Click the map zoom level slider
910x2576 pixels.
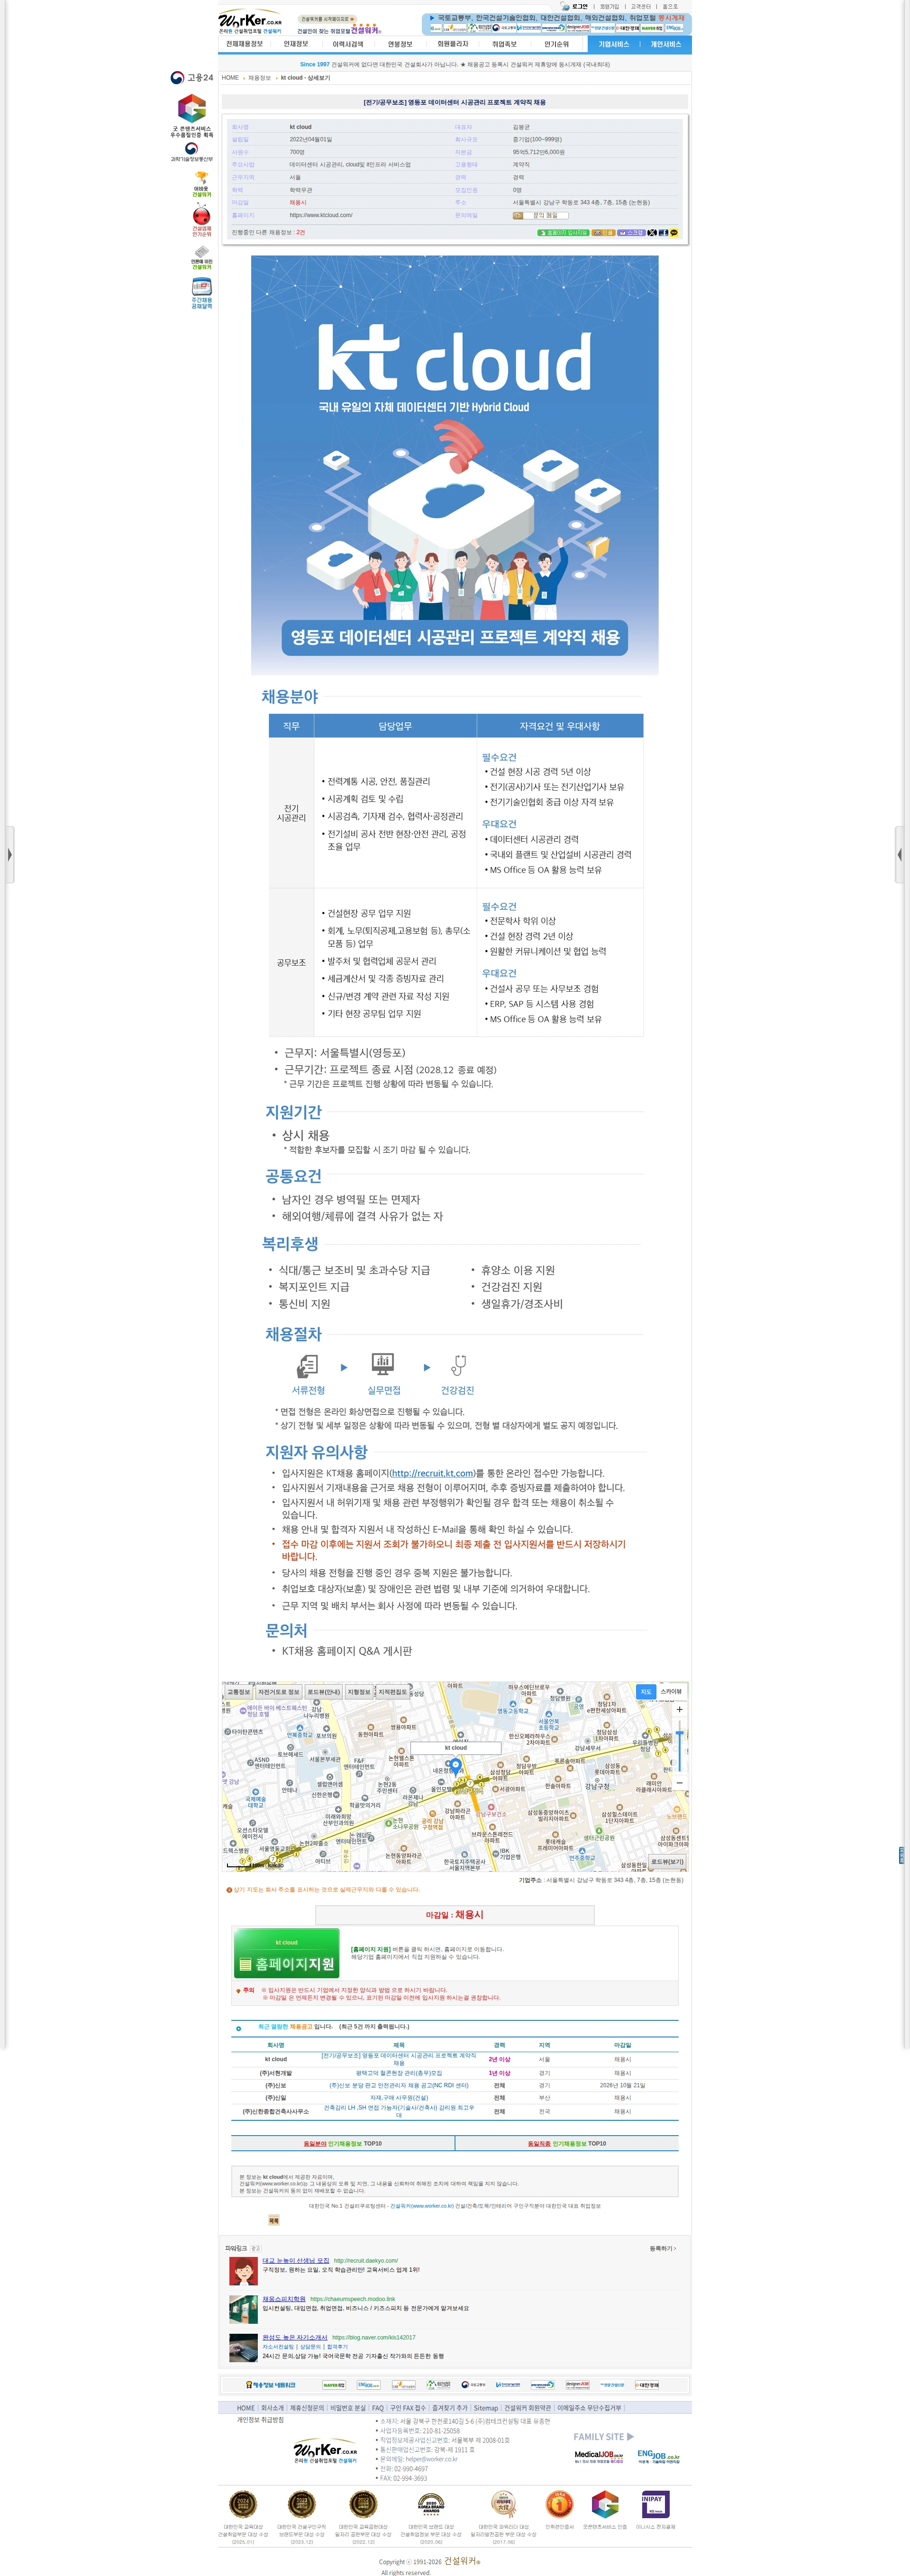tap(679, 1746)
